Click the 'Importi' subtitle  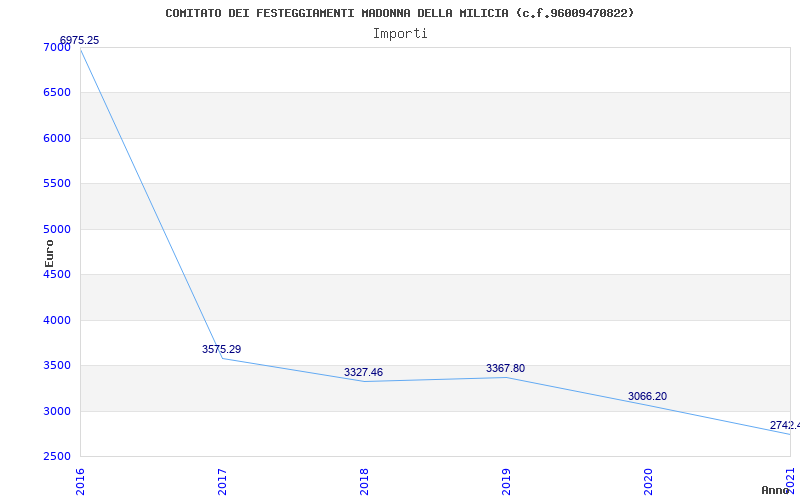[400, 34]
